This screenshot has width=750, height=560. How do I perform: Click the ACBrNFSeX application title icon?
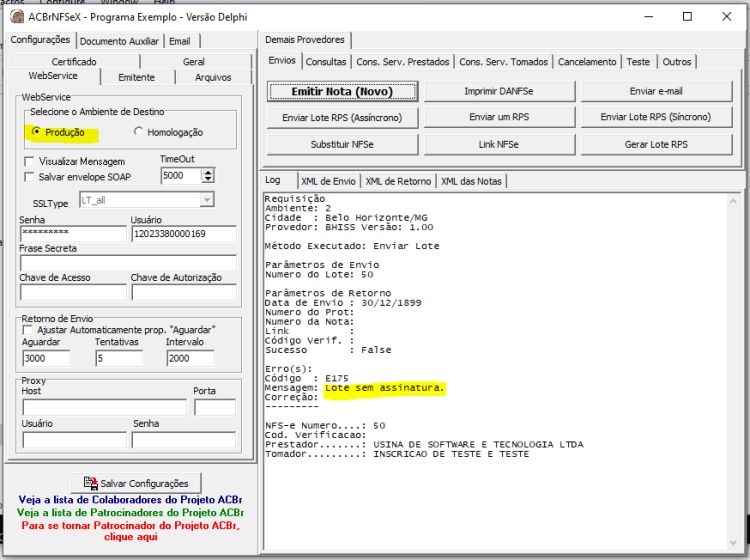click(x=17, y=17)
